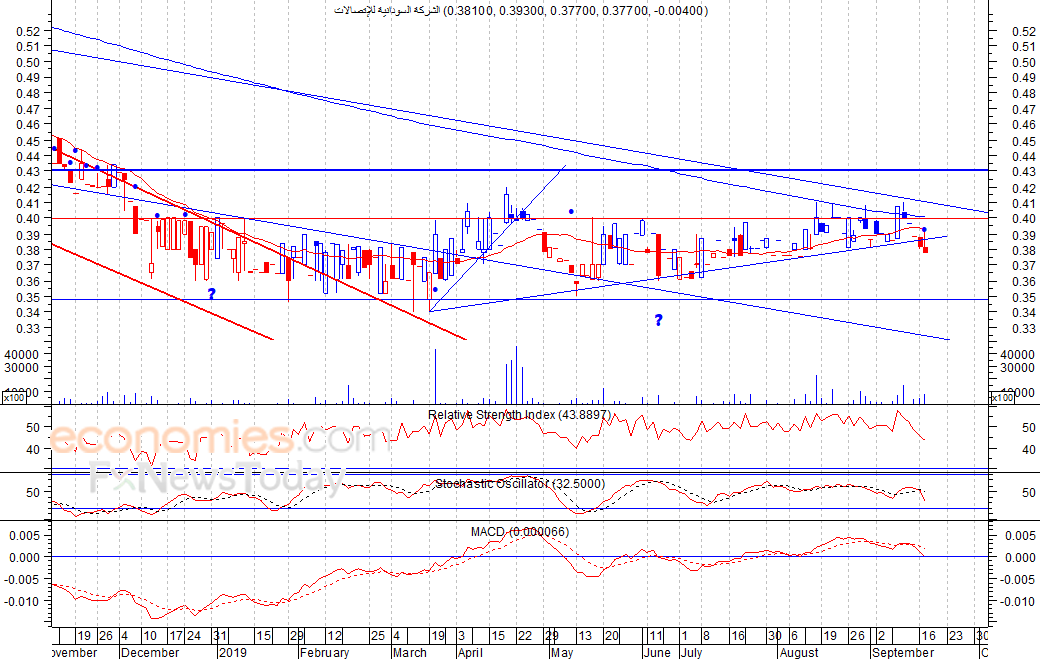Click the Stochastic Oscillator (32.5000) label
Image resolution: width=1040 pixels, height=659 pixels.
[x=520, y=484]
